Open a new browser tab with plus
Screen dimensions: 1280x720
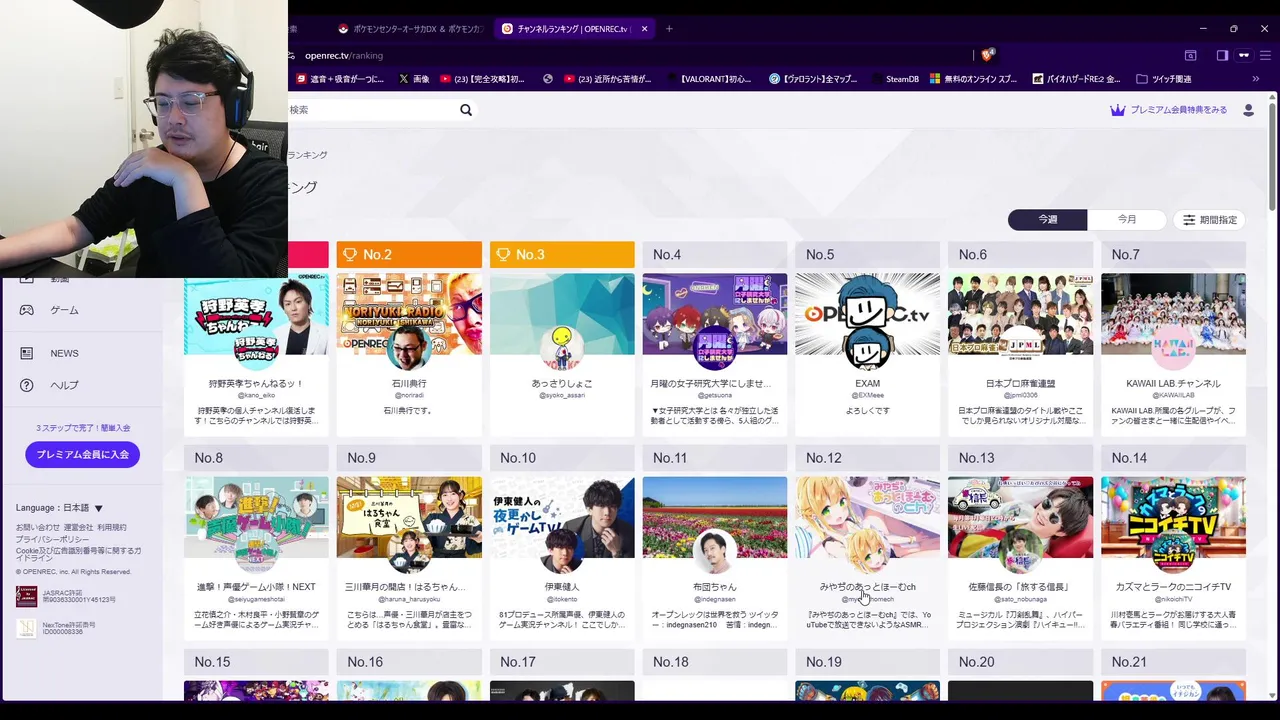coord(669,29)
